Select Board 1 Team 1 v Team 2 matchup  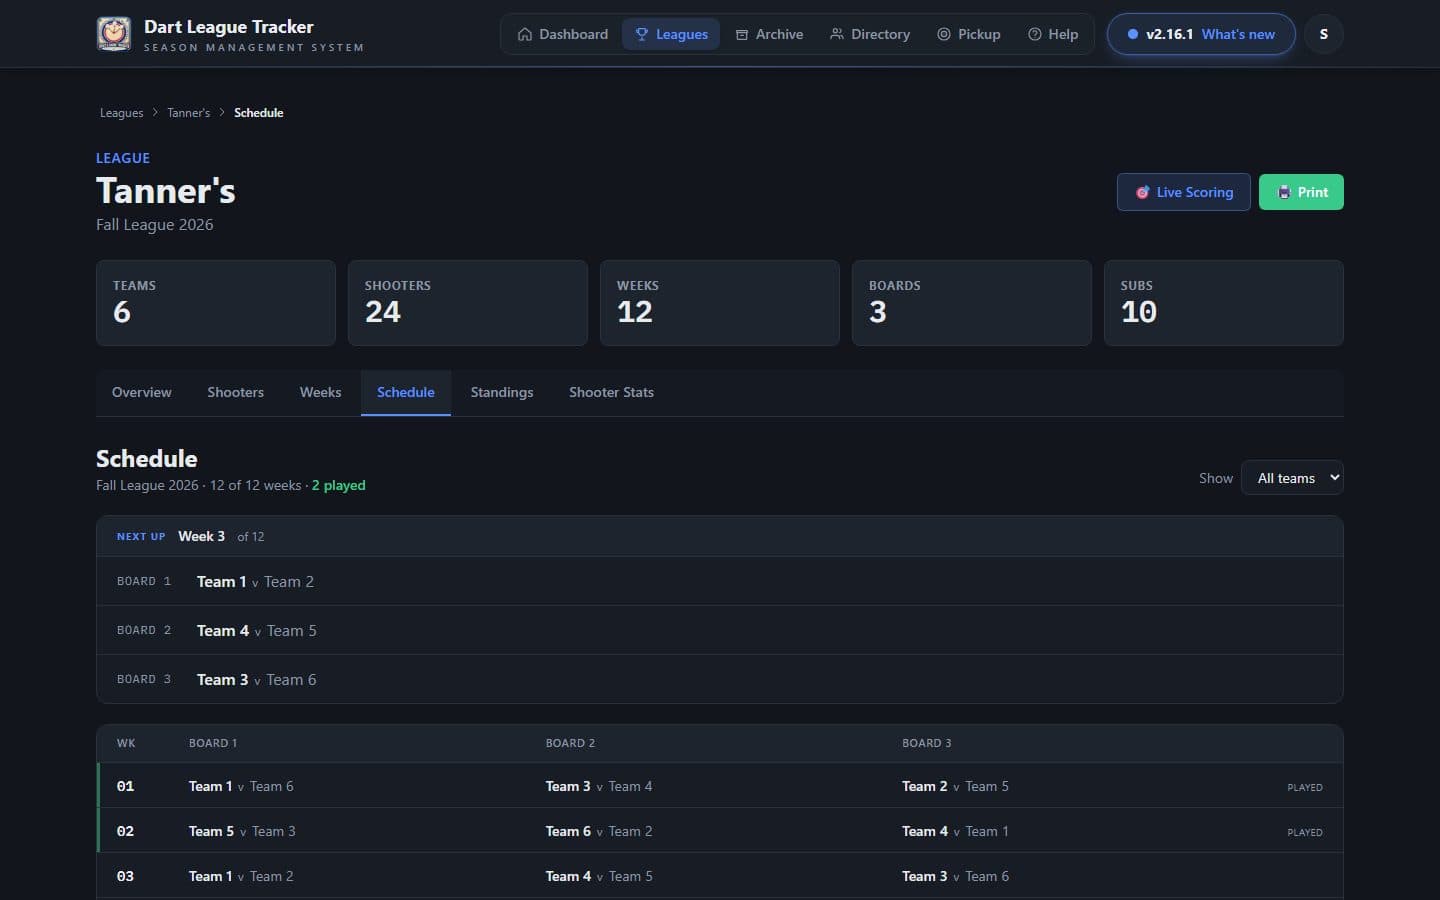(719, 581)
